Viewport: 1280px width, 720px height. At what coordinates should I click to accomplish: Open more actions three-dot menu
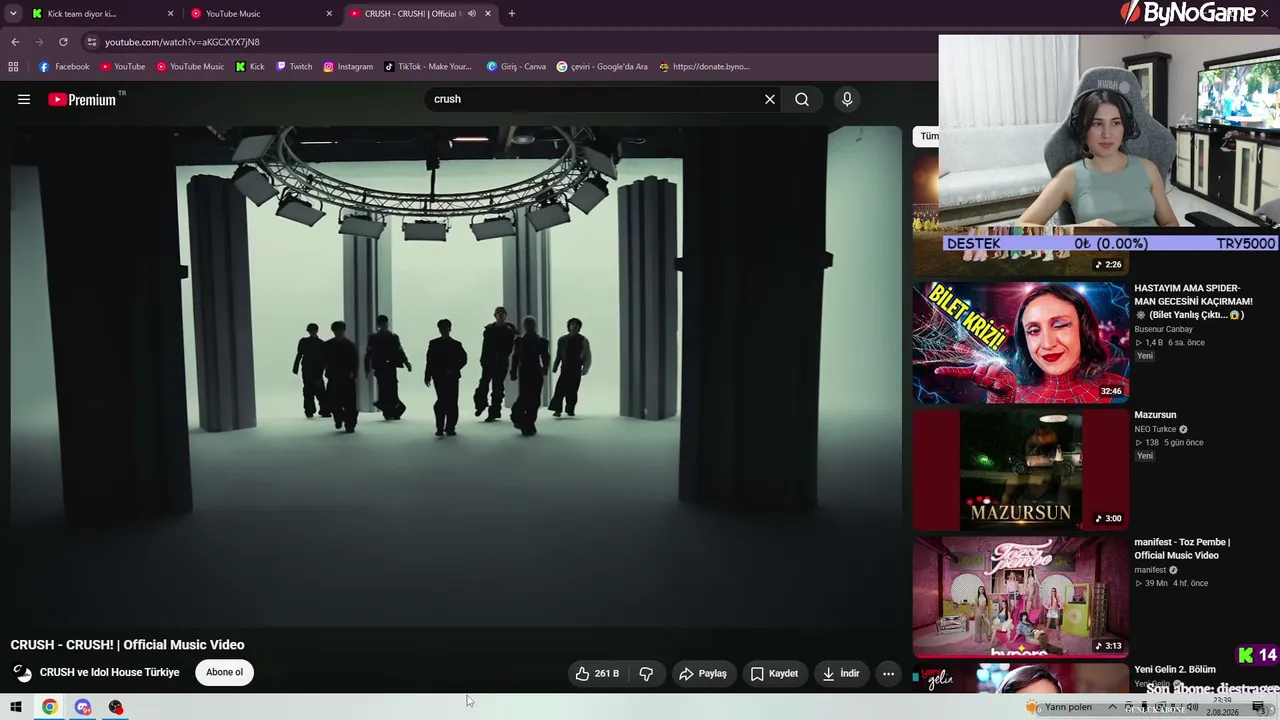[x=888, y=674]
